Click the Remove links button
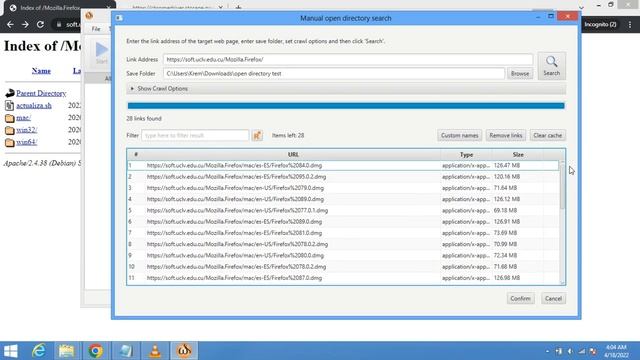 pyautogui.click(x=506, y=135)
